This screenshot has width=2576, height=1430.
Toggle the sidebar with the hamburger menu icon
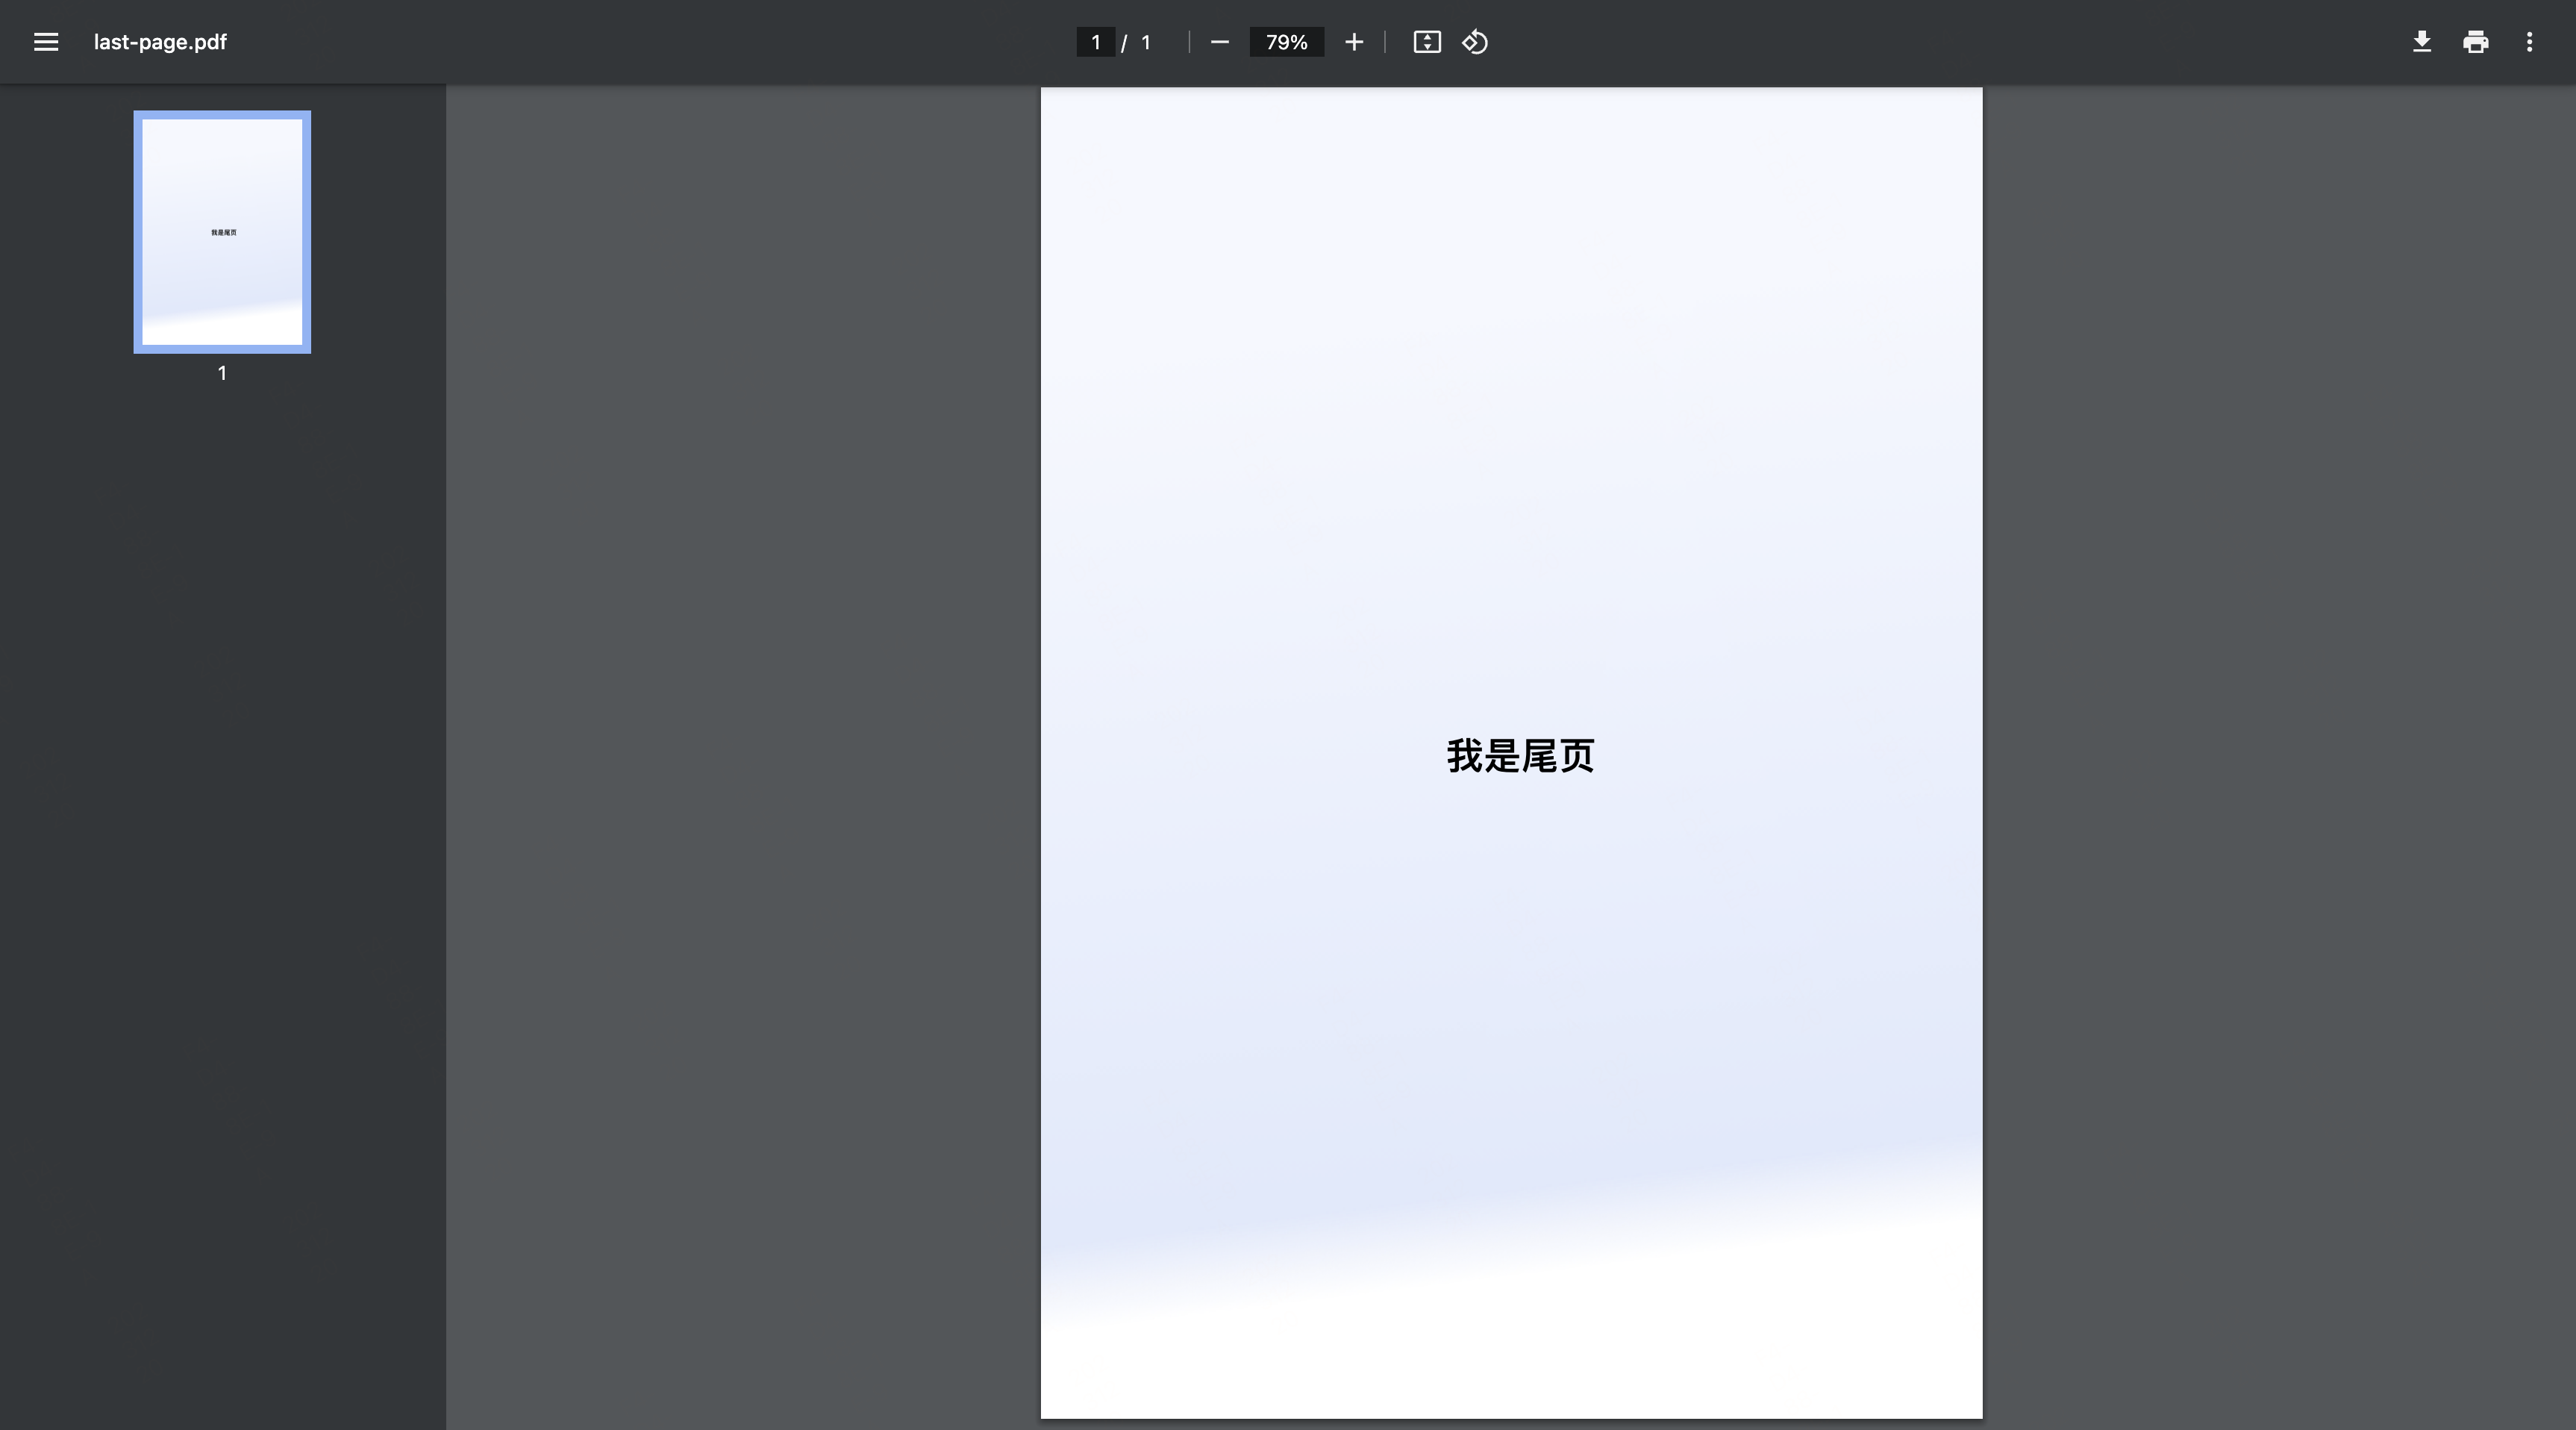tap(46, 42)
